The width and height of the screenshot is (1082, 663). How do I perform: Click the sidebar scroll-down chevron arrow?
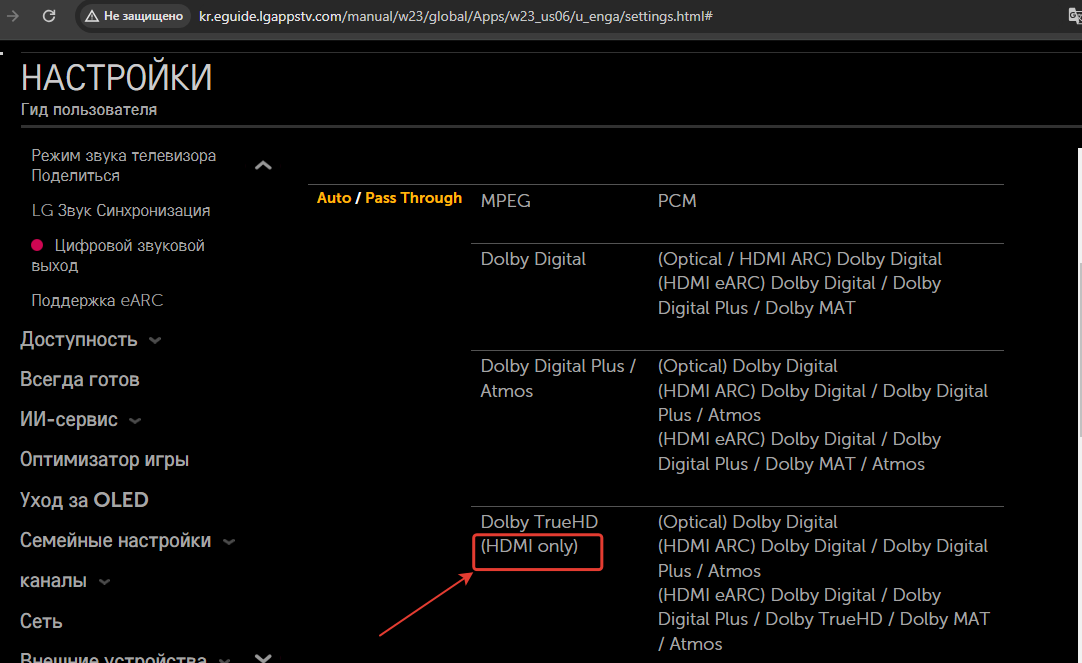[263, 657]
